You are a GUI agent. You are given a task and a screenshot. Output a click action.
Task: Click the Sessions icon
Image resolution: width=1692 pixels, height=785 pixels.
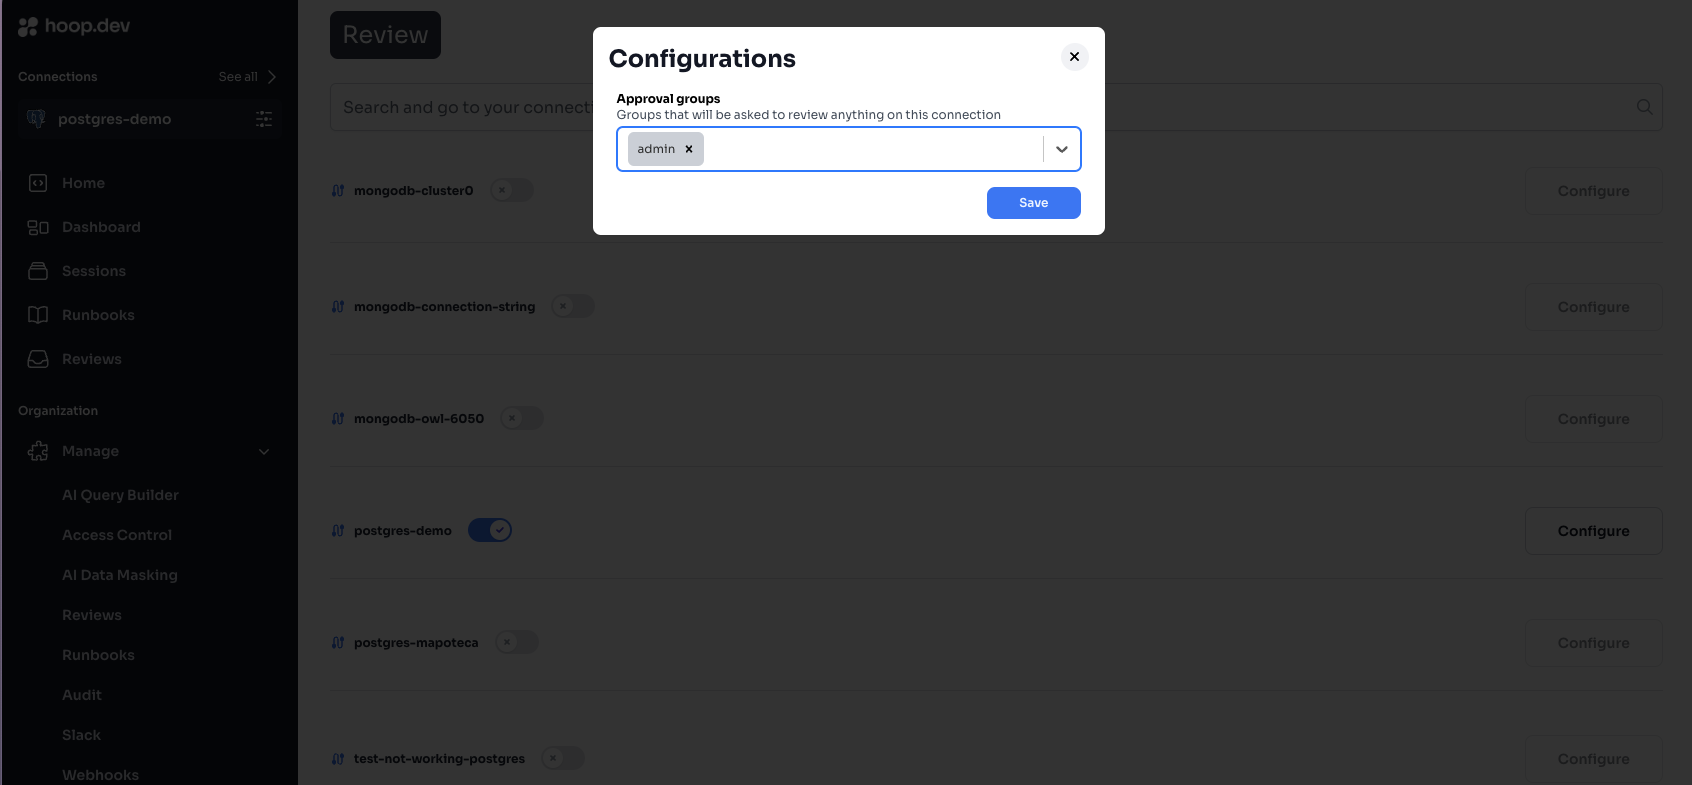[37, 270]
